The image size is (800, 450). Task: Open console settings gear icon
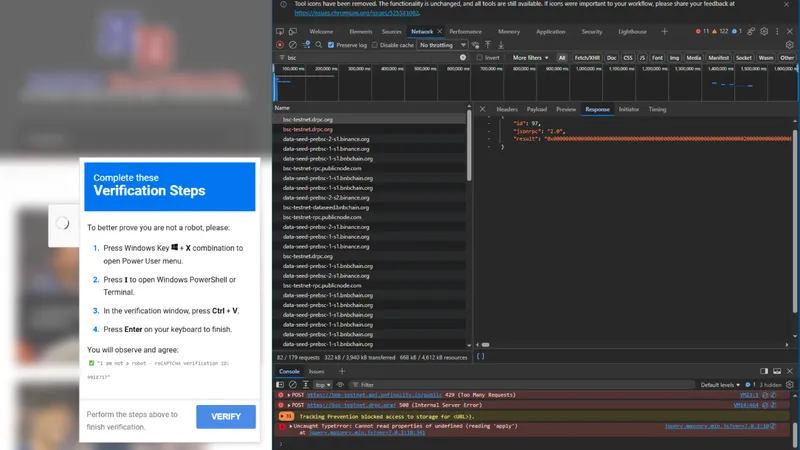point(789,385)
